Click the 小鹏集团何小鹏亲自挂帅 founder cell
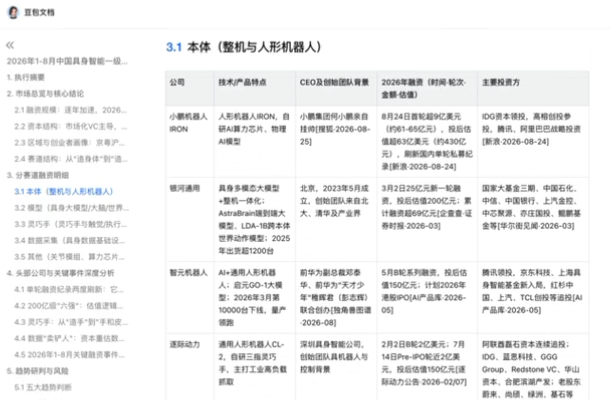Screen dimensions: 610x400 336,142
